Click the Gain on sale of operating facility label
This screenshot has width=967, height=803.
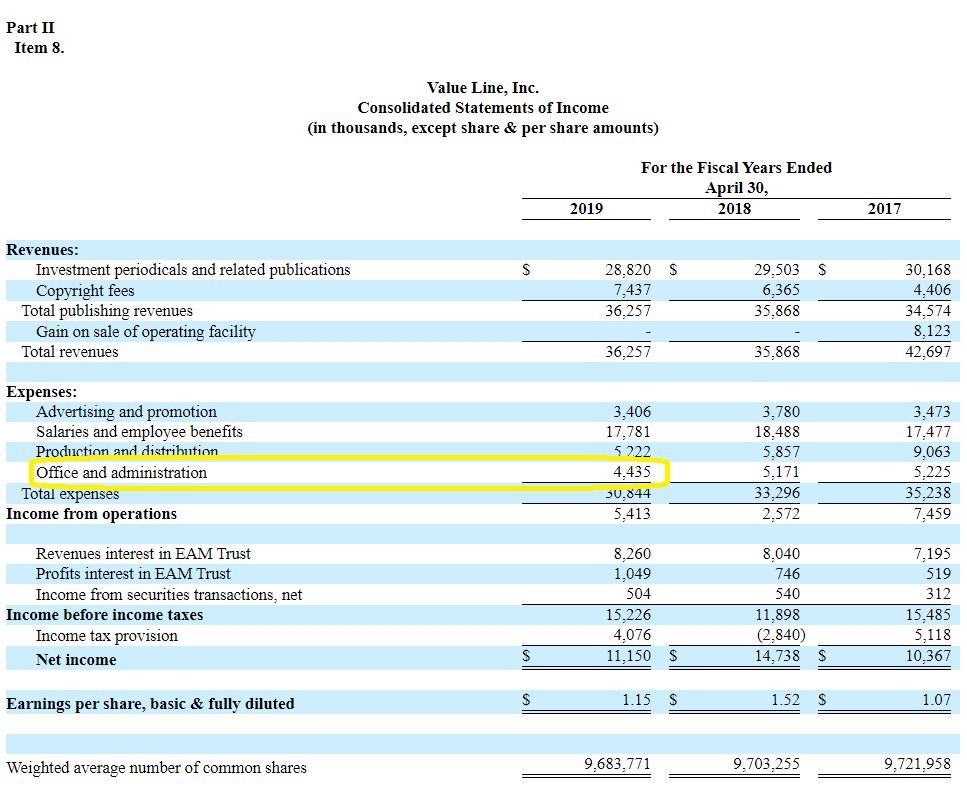point(146,332)
